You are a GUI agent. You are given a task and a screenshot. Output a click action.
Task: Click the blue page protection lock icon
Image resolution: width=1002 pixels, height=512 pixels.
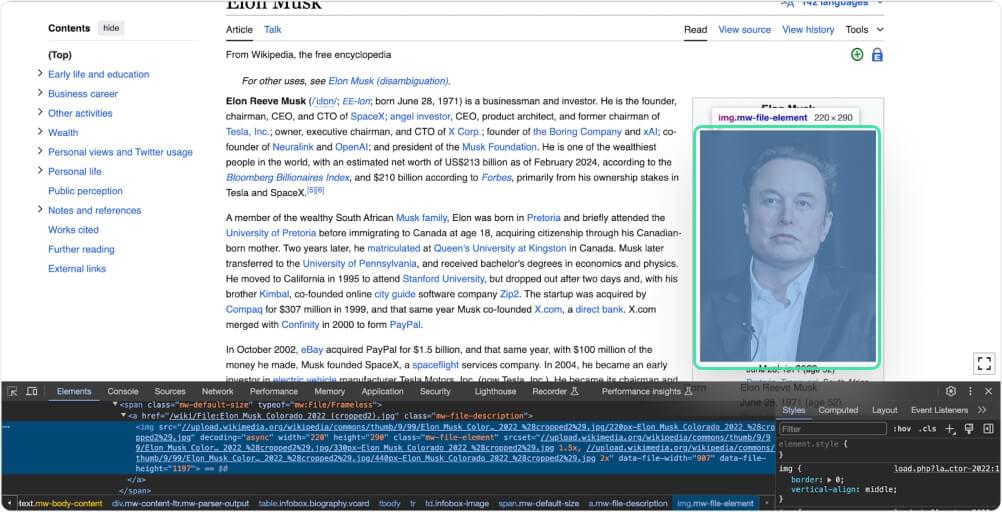point(877,55)
